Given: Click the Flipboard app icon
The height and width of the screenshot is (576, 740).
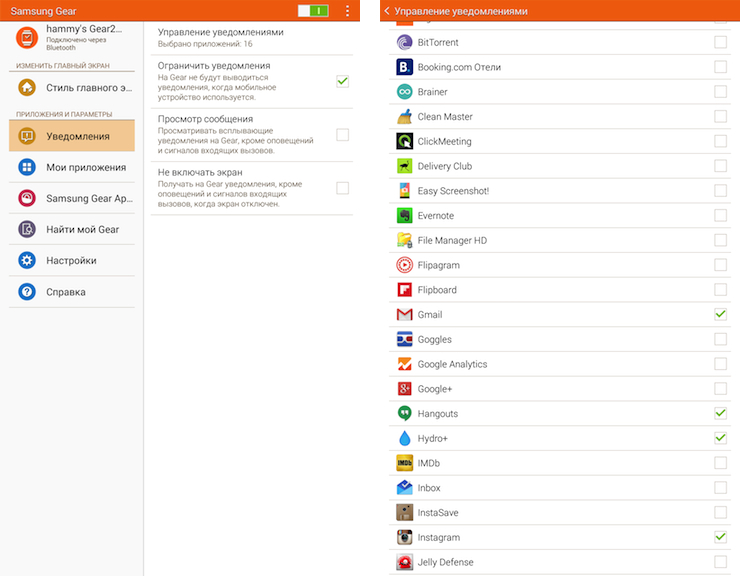Looking at the screenshot, I should (x=404, y=290).
